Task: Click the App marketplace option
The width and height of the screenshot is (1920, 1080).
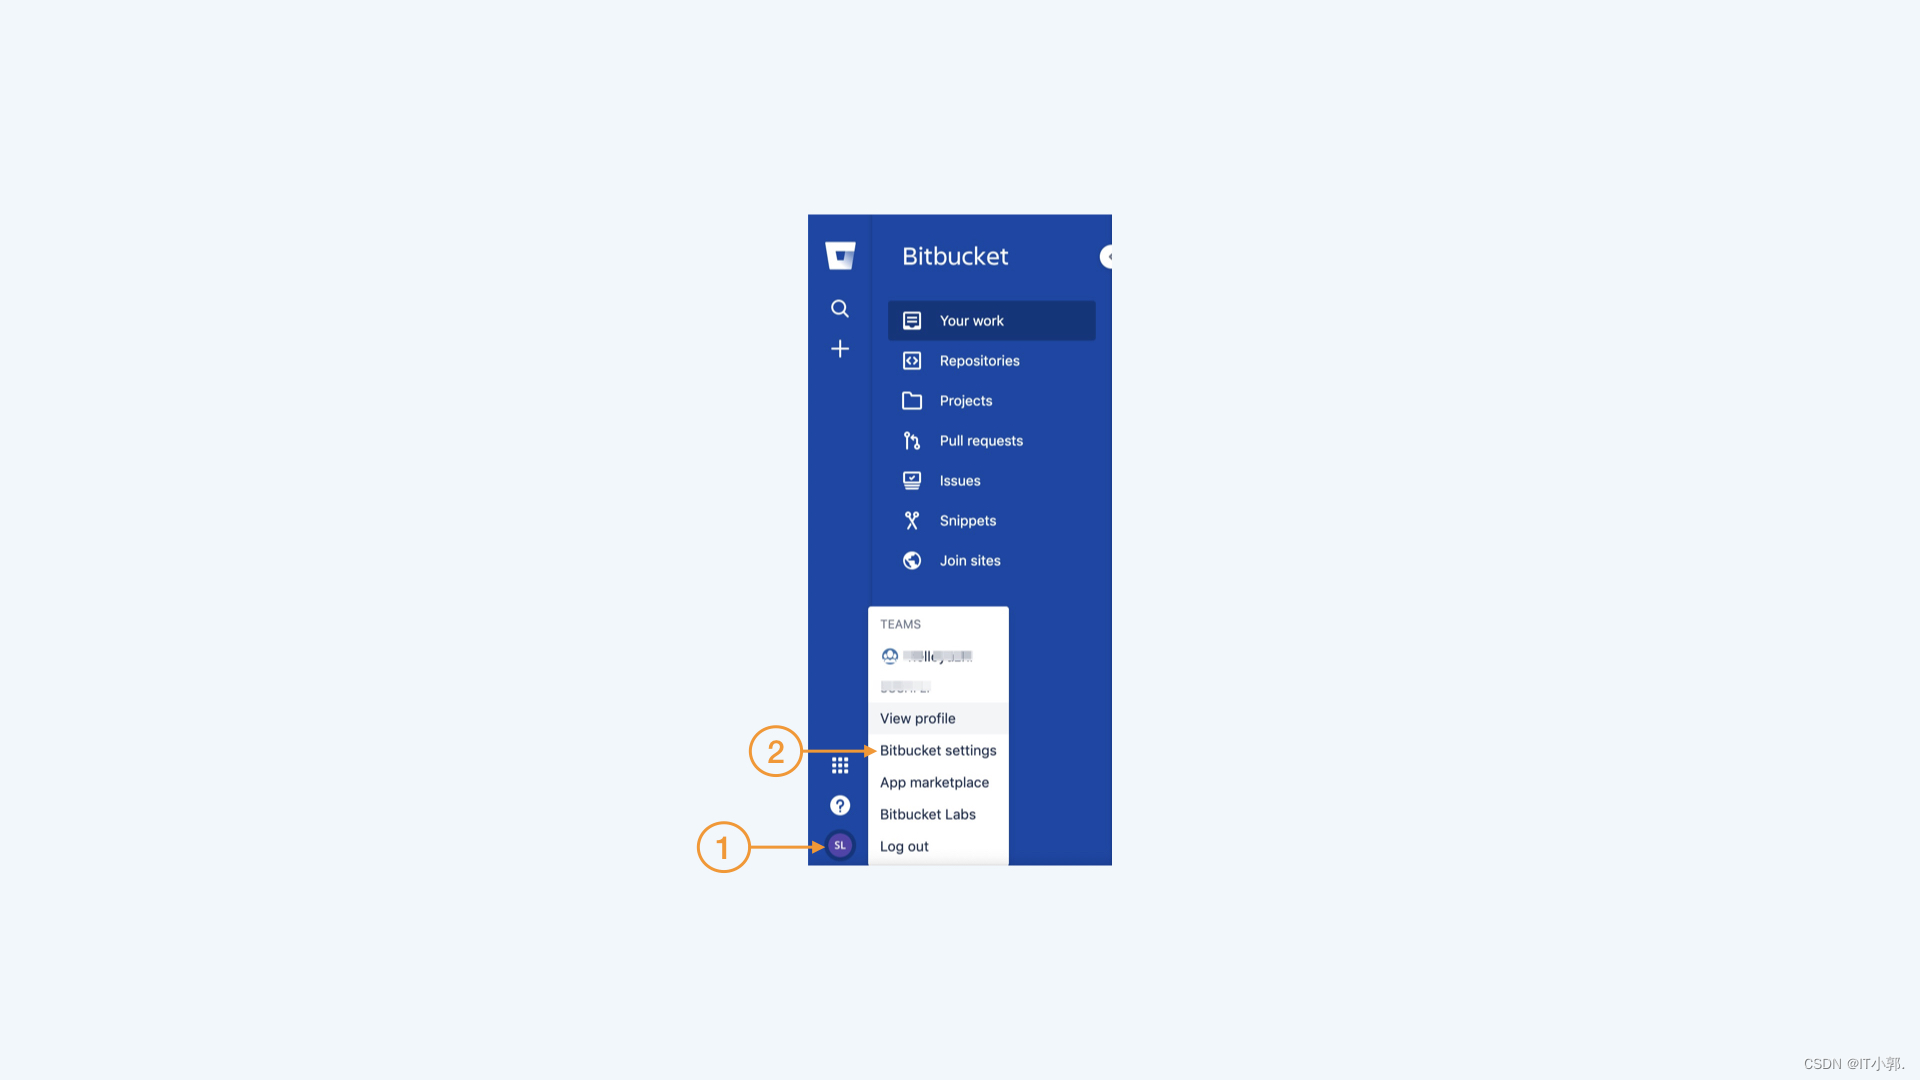Action: [935, 782]
